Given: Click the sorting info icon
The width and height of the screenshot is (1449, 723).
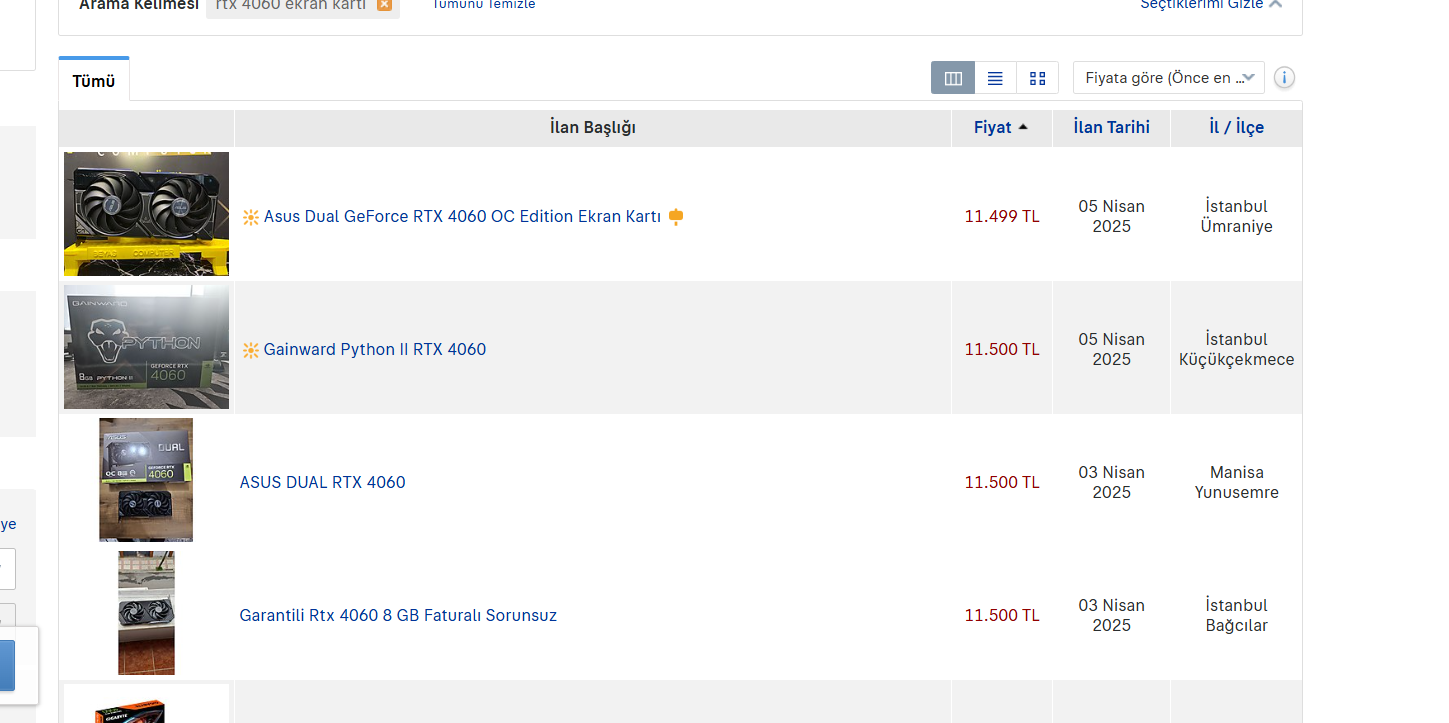Looking at the screenshot, I should pos(1285,78).
